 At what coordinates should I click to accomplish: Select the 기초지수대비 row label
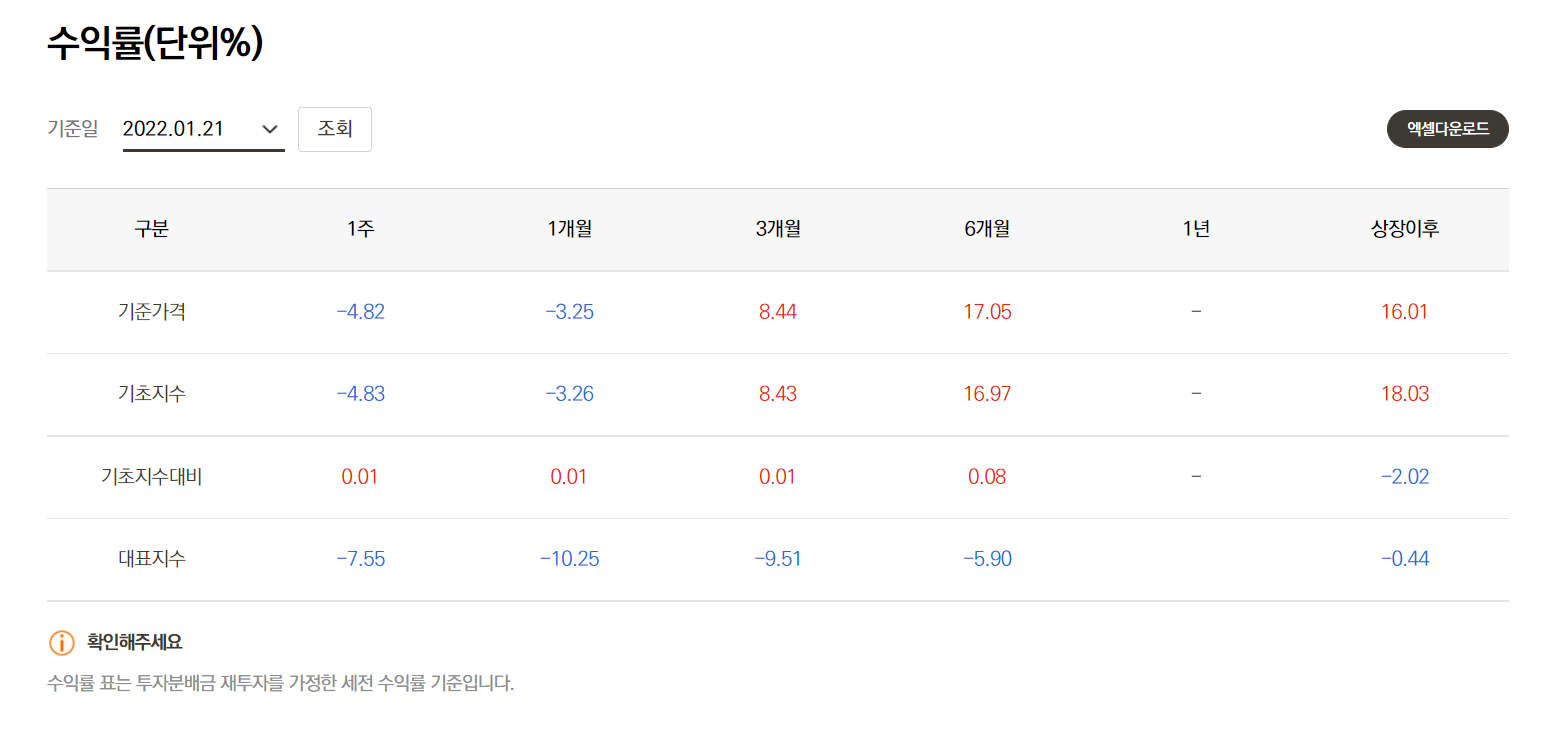(151, 476)
